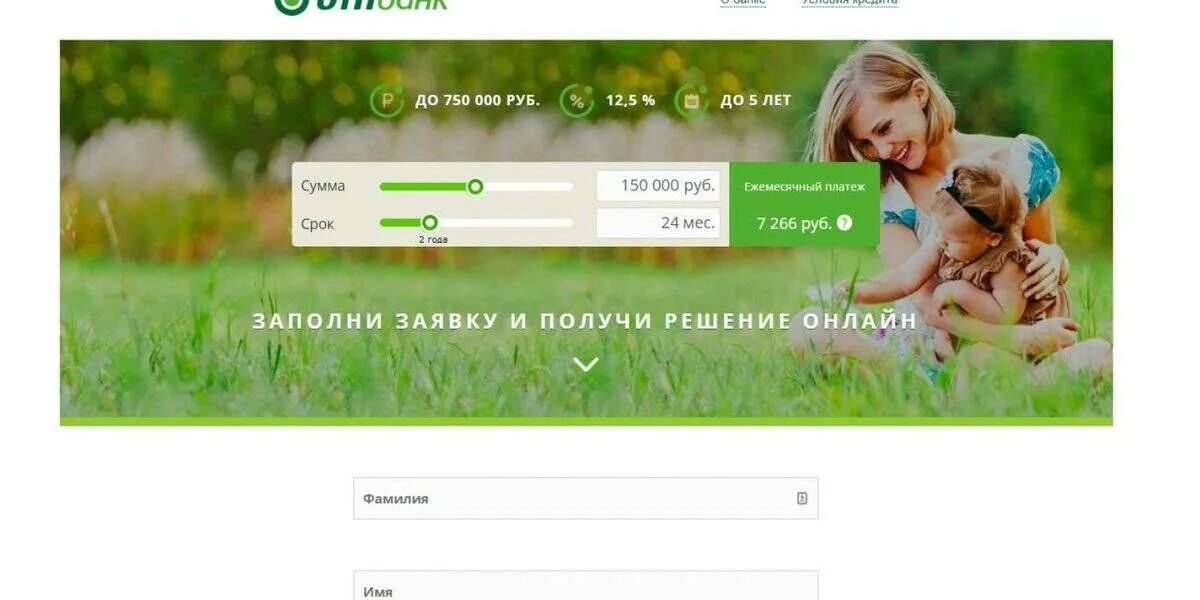Click the green Ежемесячный платеж panel
The width and height of the screenshot is (1200, 600).
pos(805,204)
